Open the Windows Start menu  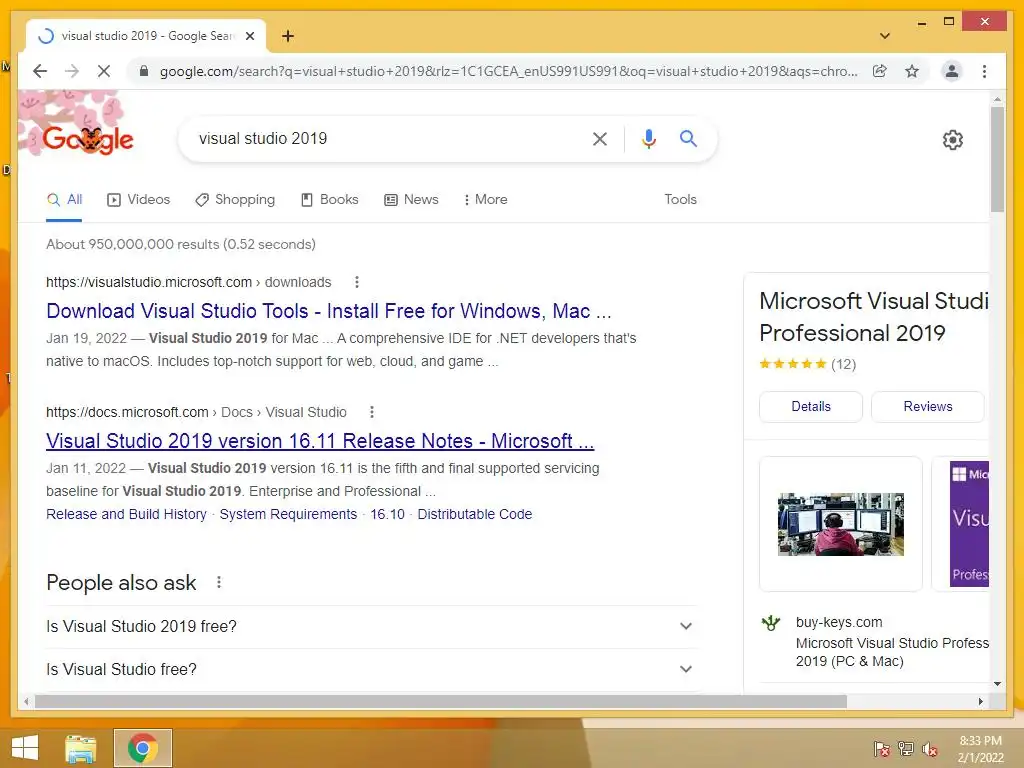[25, 748]
